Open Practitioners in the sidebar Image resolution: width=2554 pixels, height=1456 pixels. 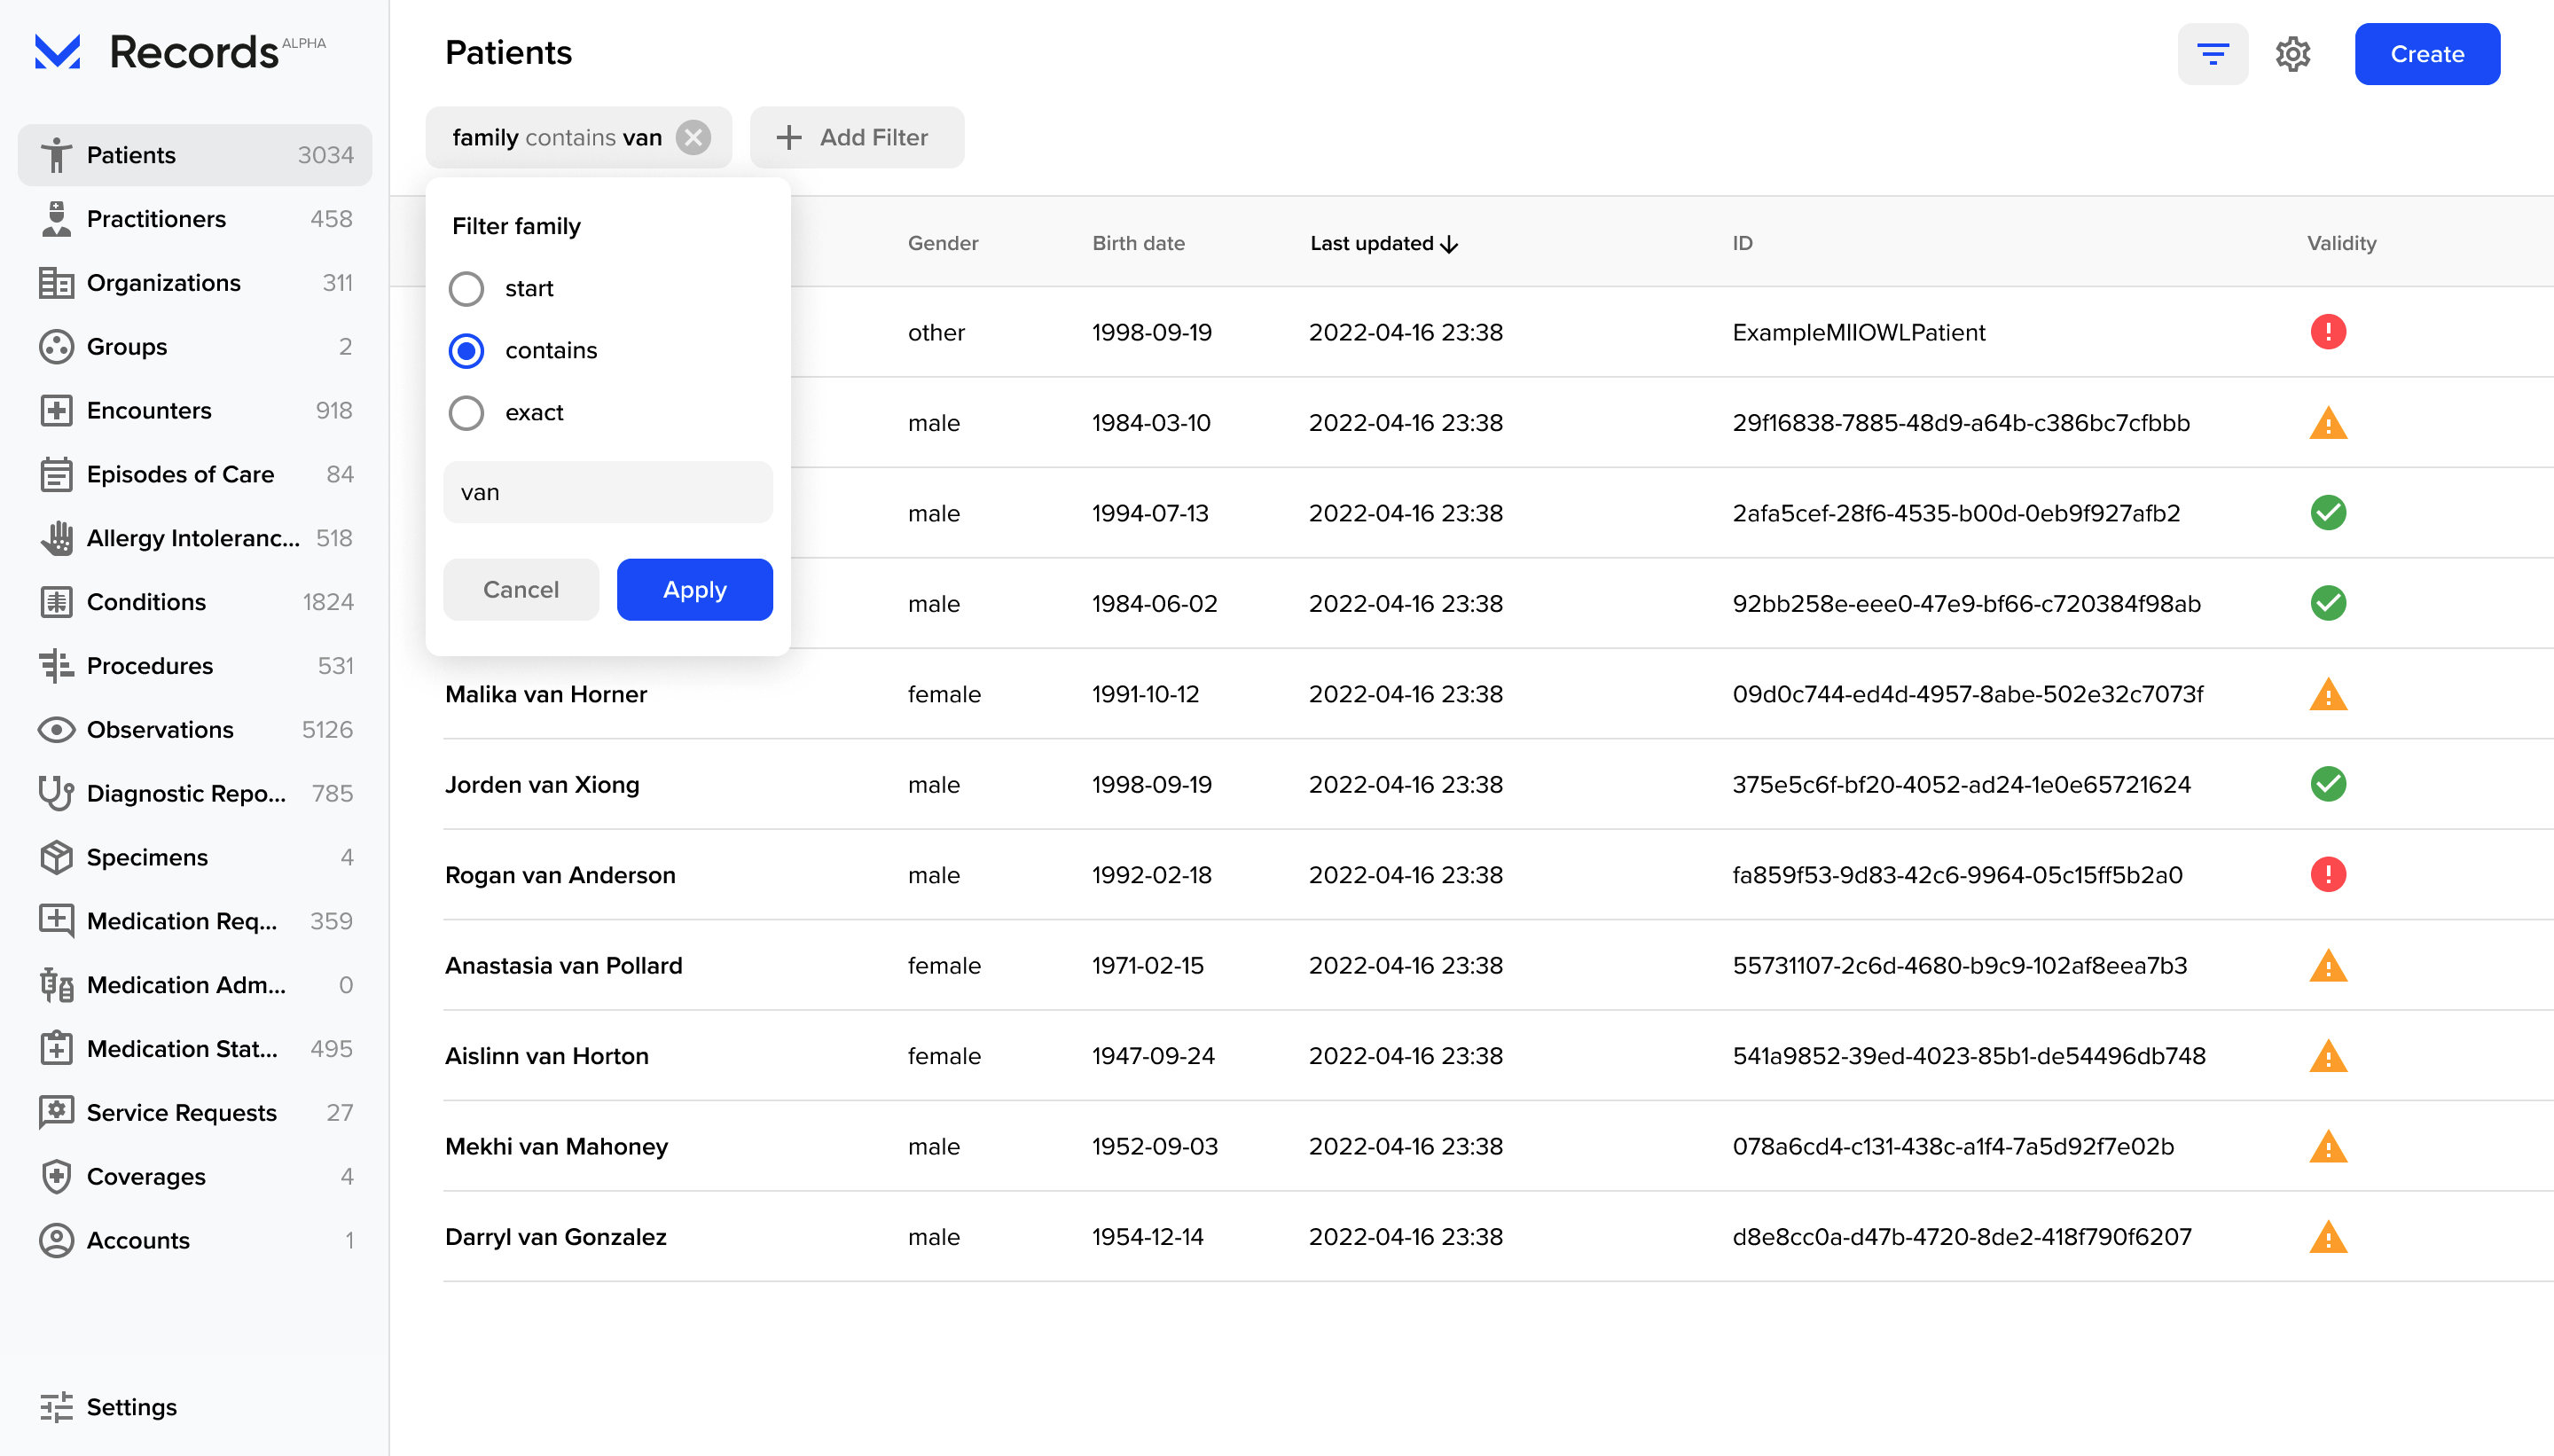tap(195, 219)
